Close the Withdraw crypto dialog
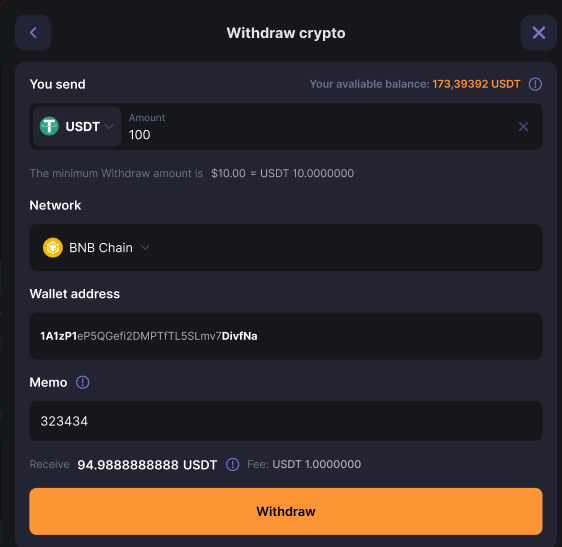Viewport: 562px width, 547px height. tap(538, 33)
